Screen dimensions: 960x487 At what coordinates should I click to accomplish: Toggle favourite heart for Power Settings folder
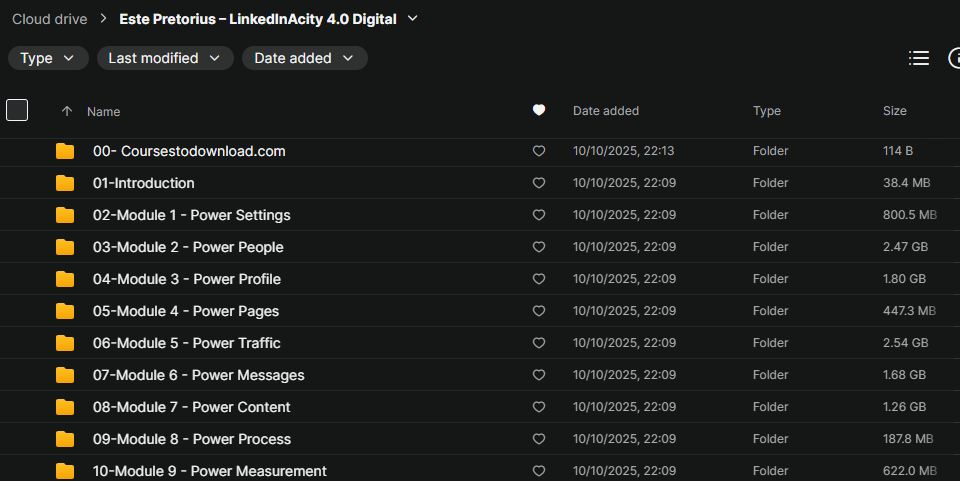(539, 215)
